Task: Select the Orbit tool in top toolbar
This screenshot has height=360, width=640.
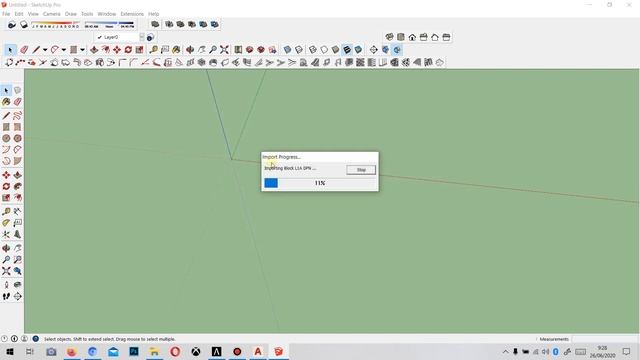Action: tap(190, 50)
